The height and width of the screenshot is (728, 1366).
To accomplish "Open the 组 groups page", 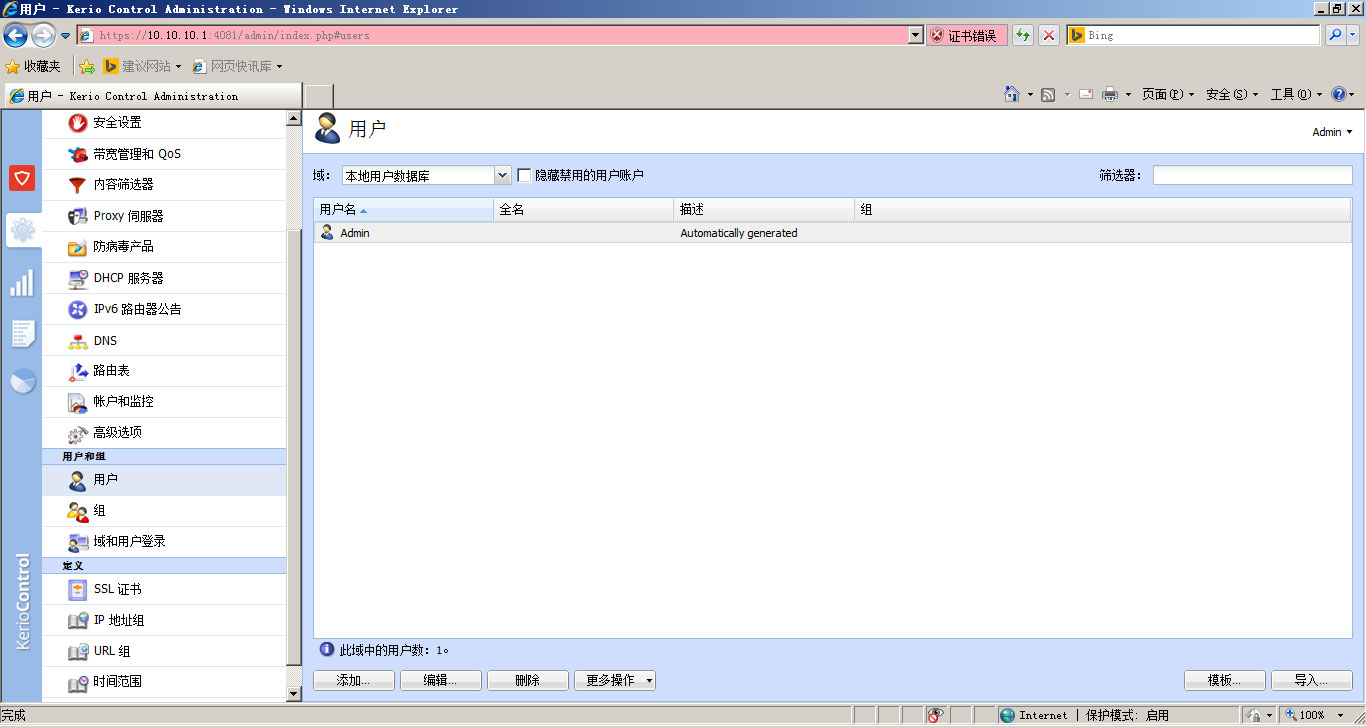I will pyautogui.click(x=164, y=511).
